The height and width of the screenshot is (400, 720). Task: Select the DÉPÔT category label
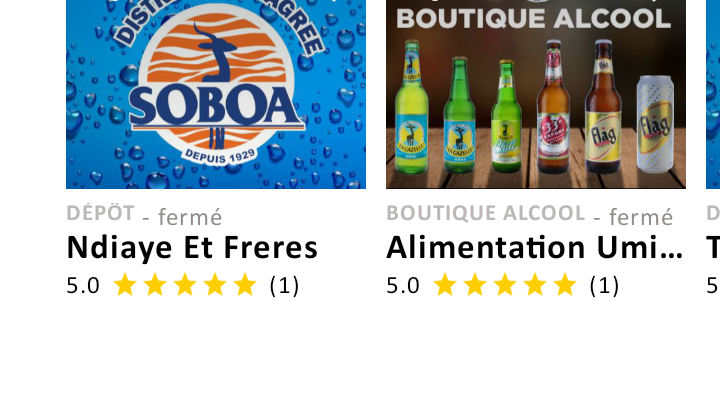[x=100, y=214]
